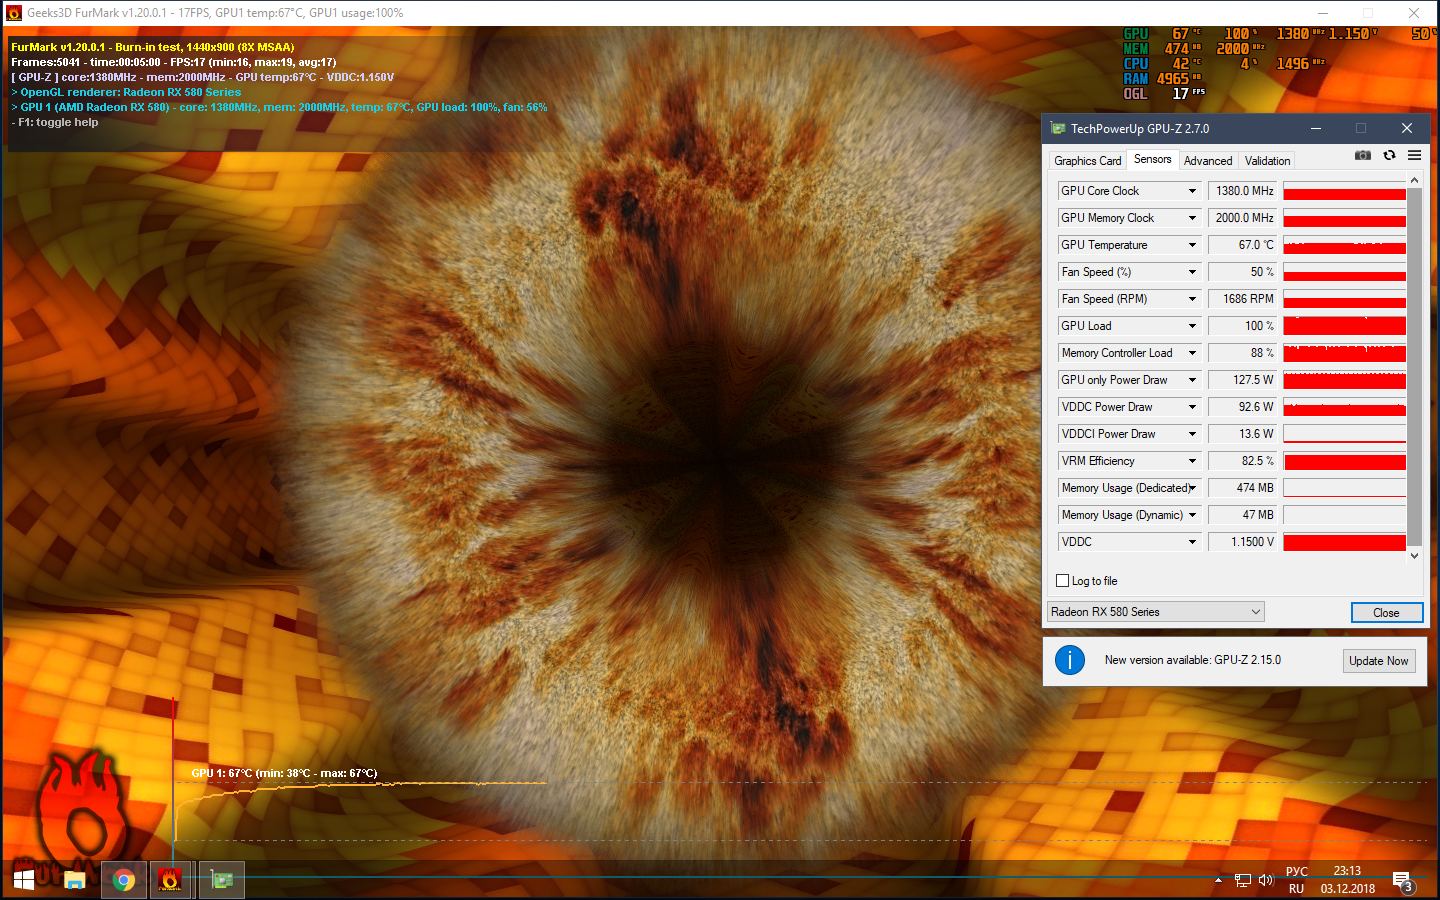The image size is (1440, 900).
Task: Click the GPU Temperature red history graph
Action: pyautogui.click(x=1345, y=245)
